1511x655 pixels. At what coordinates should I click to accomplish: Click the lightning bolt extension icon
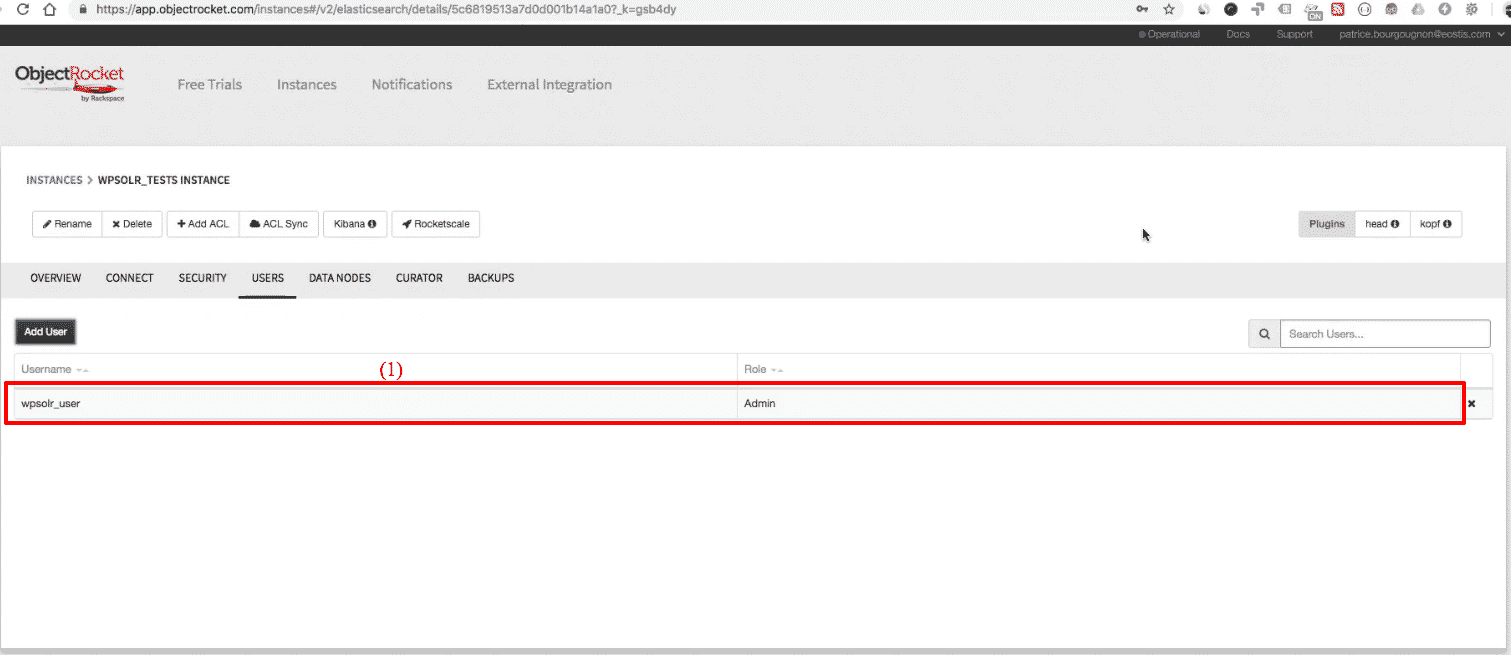[x=1444, y=9]
